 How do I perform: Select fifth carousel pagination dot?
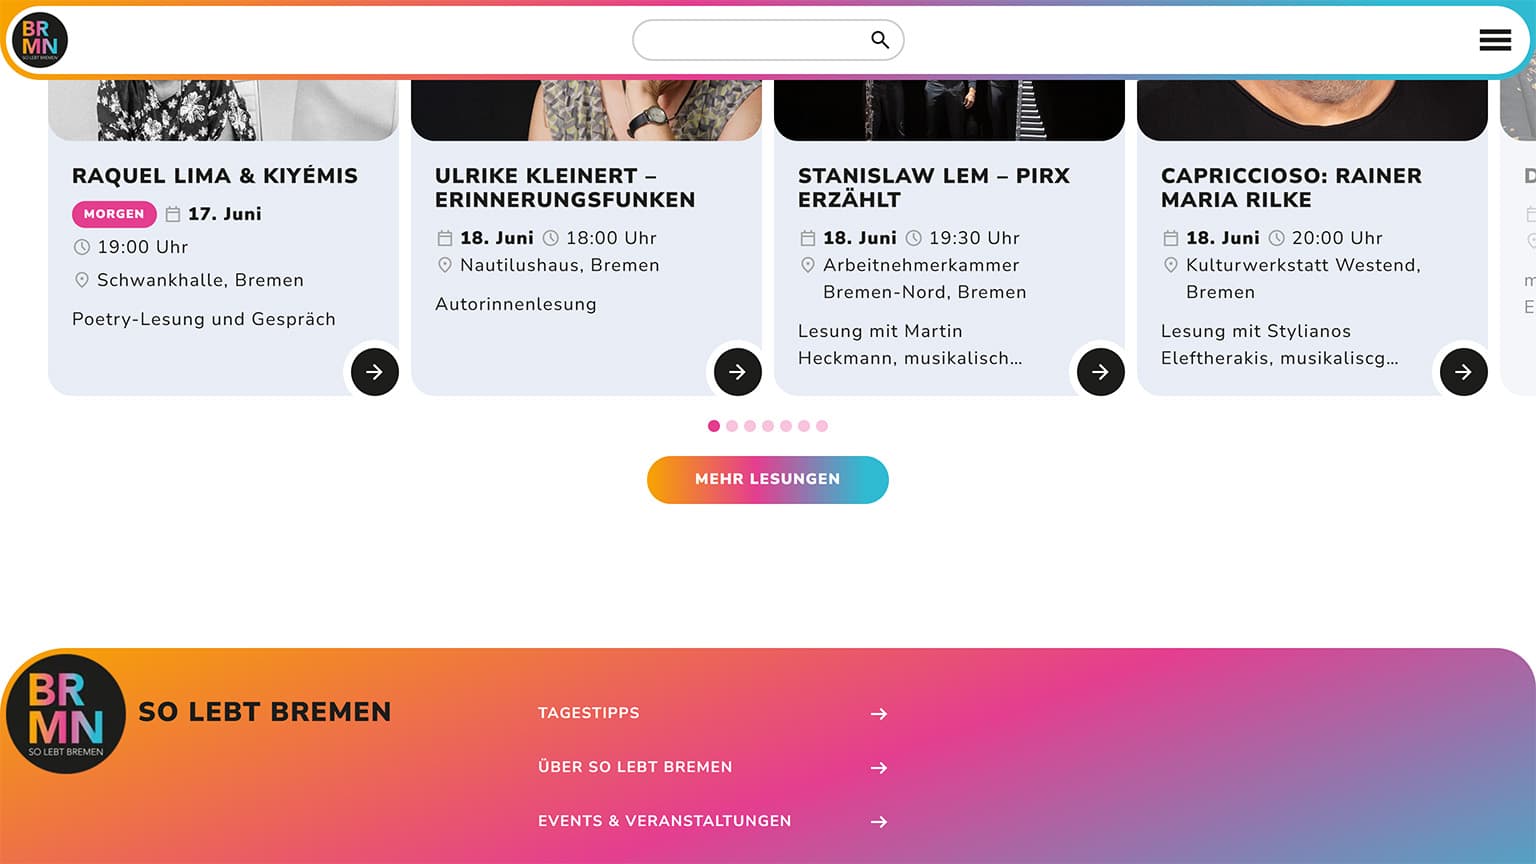pyautogui.click(x=786, y=426)
